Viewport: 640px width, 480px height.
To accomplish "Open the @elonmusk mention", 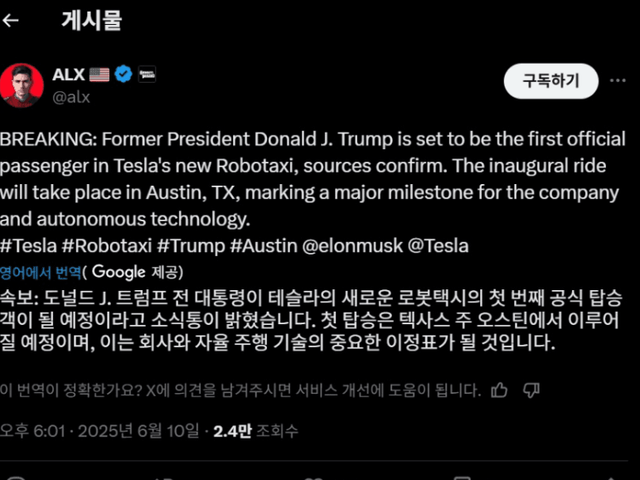I will [346, 245].
